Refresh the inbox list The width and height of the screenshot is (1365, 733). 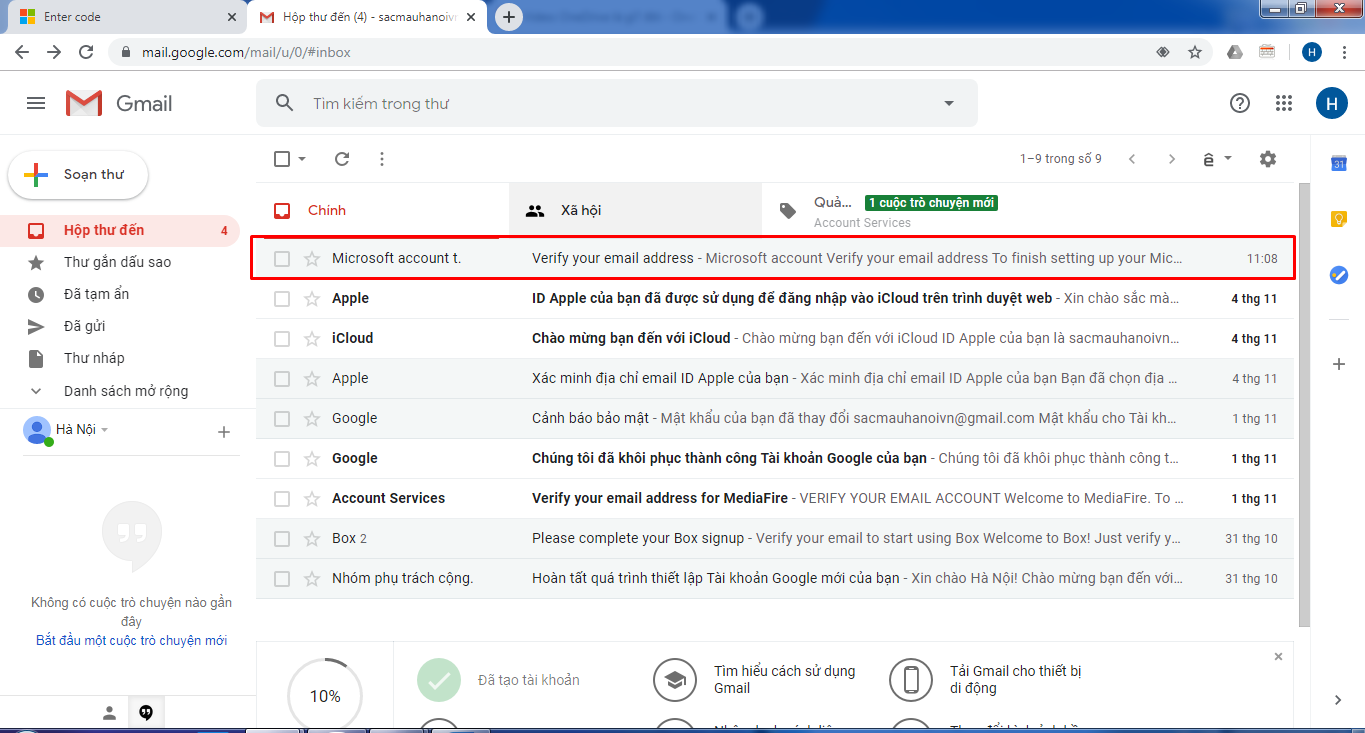coord(342,159)
